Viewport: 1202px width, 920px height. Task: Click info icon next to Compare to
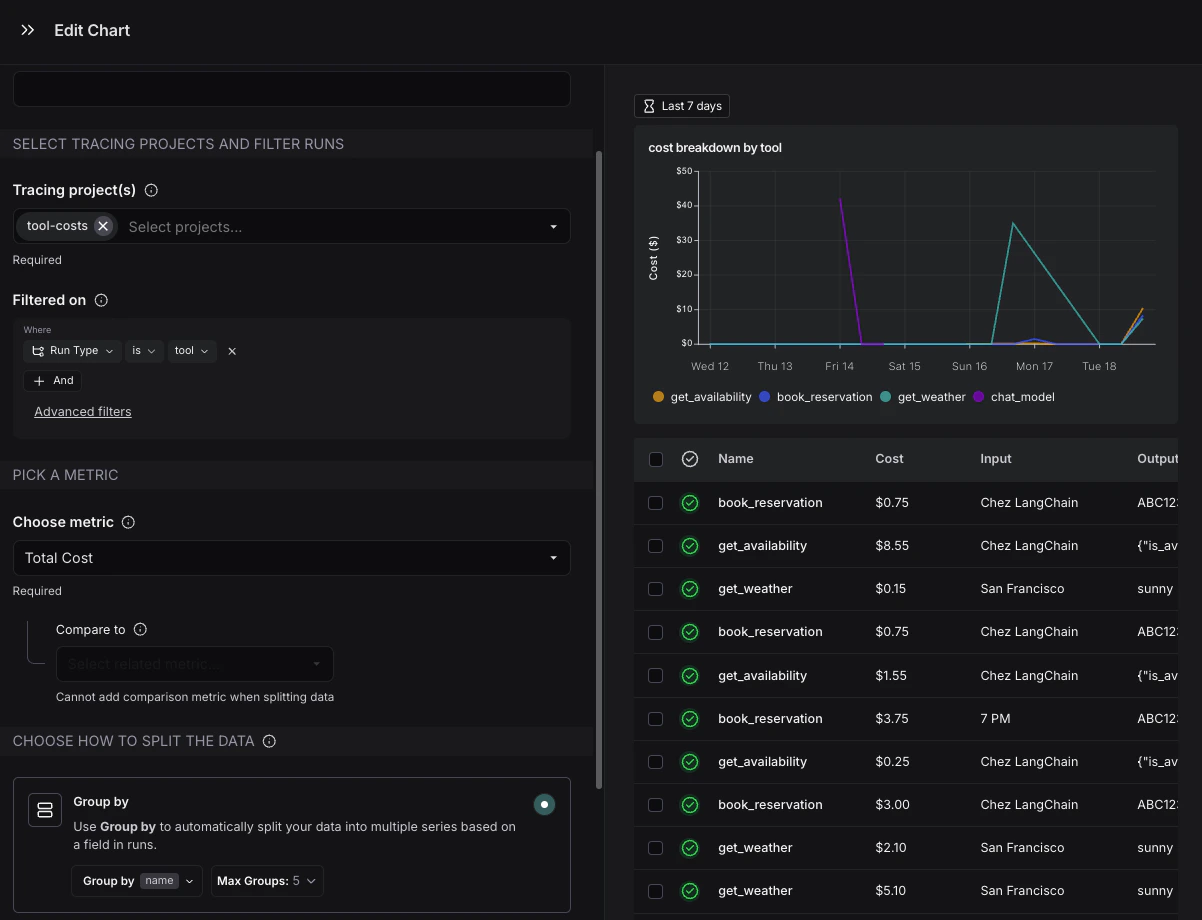(x=140, y=630)
